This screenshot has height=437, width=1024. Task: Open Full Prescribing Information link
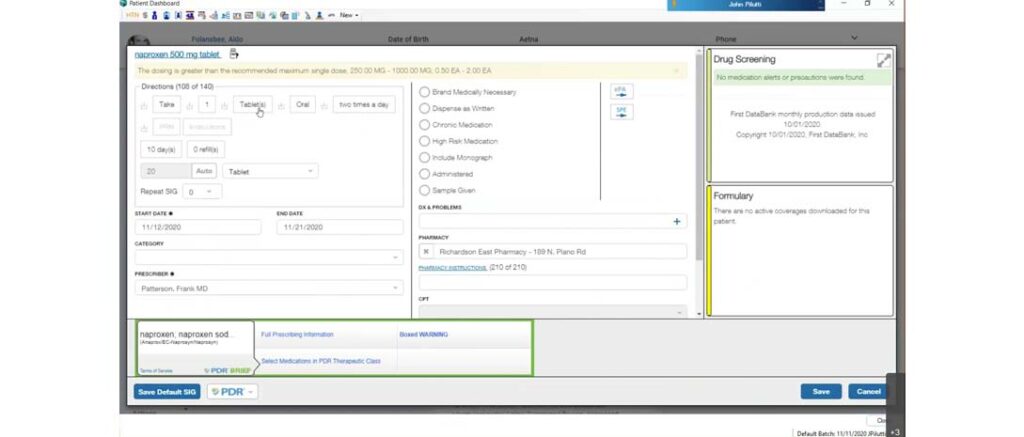click(x=297, y=334)
